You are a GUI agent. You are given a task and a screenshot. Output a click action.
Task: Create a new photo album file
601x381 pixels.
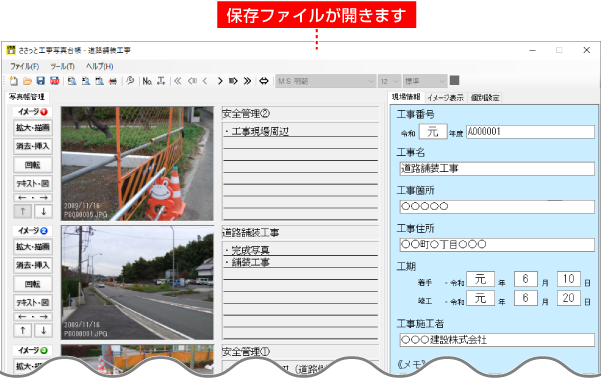[13, 81]
